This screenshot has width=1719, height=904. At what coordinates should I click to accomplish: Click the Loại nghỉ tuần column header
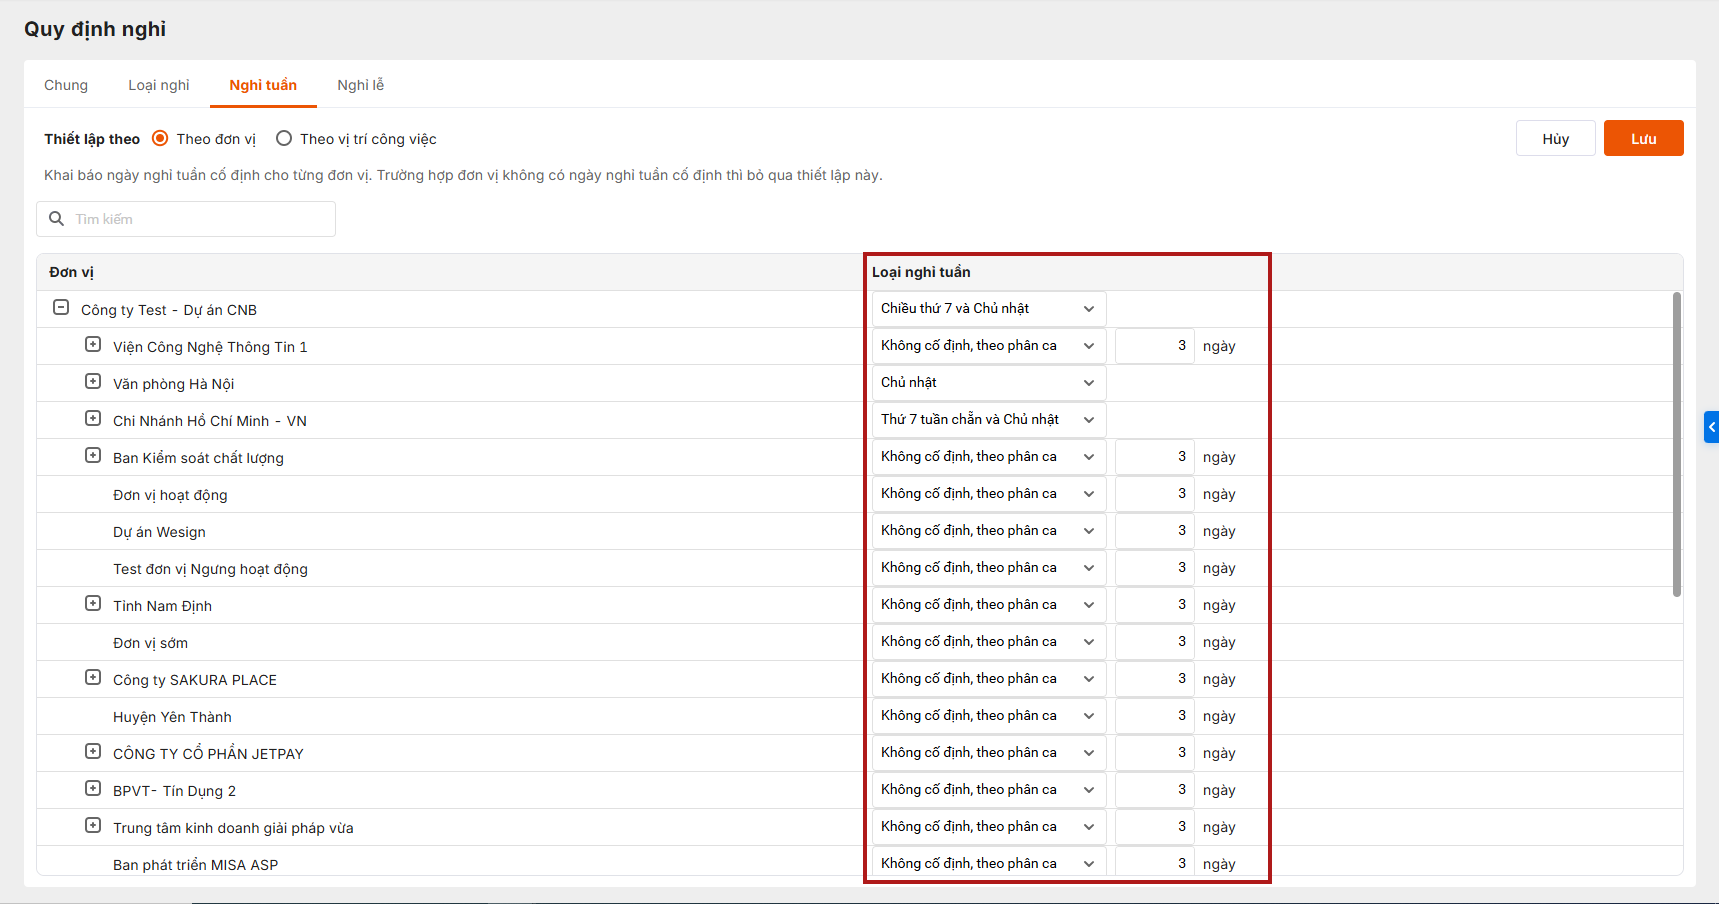click(x=921, y=272)
